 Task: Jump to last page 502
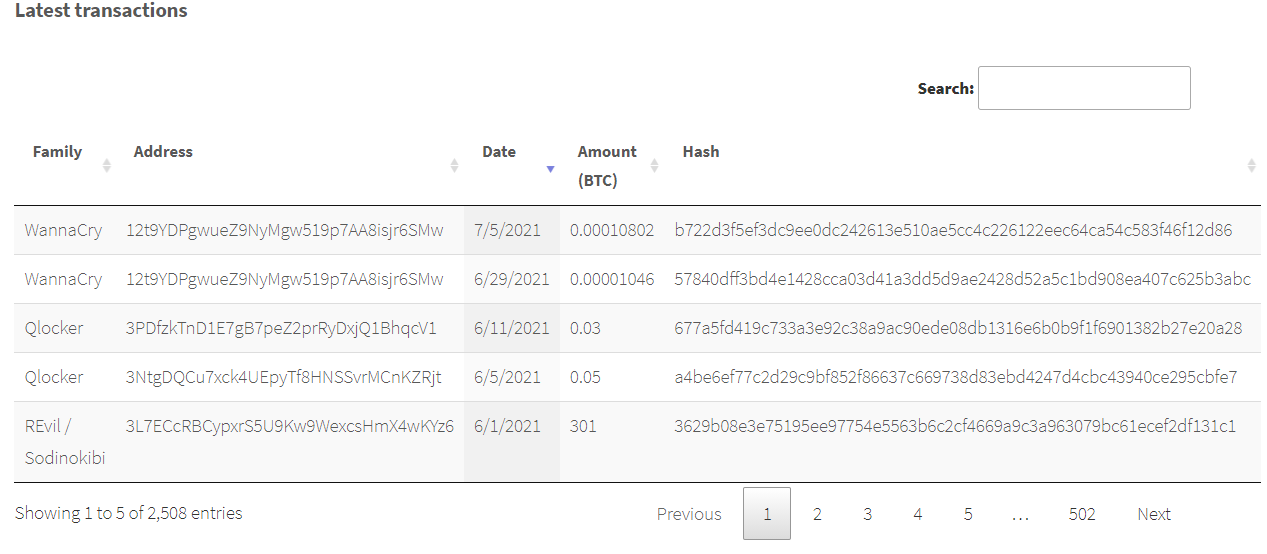[x=1082, y=514]
